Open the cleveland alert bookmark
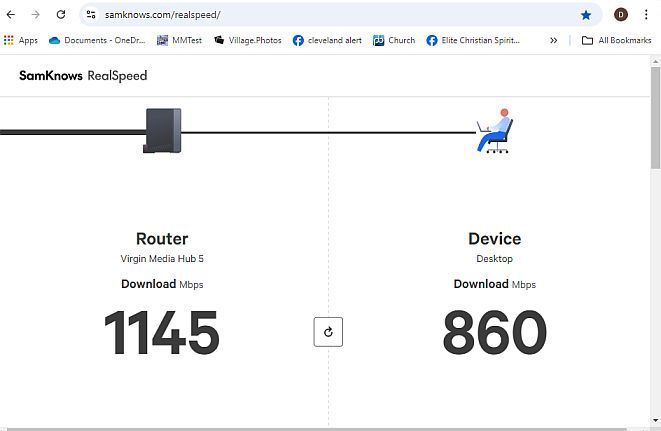 327,40
